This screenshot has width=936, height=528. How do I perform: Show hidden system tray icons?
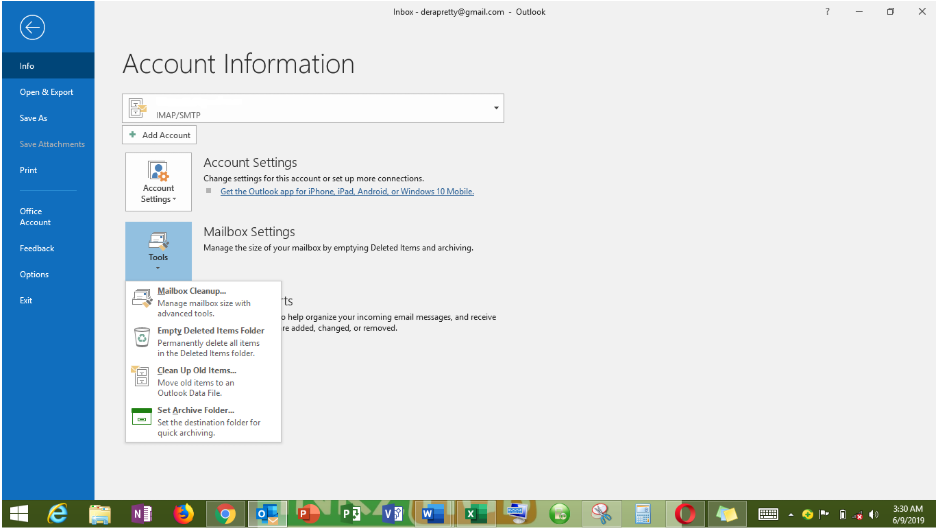[x=791, y=514]
